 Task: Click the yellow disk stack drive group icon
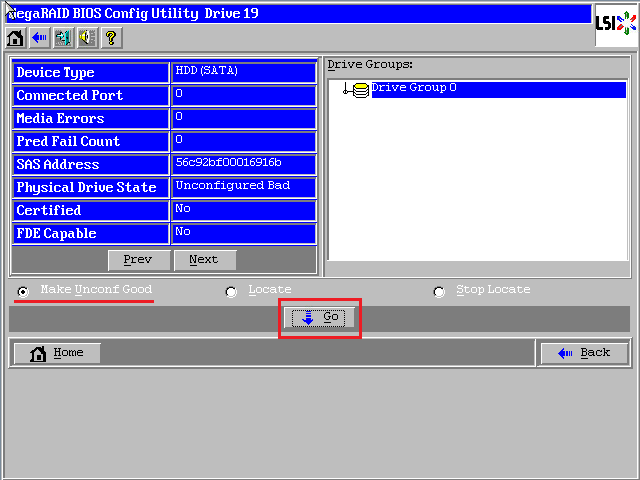pyautogui.click(x=360, y=90)
